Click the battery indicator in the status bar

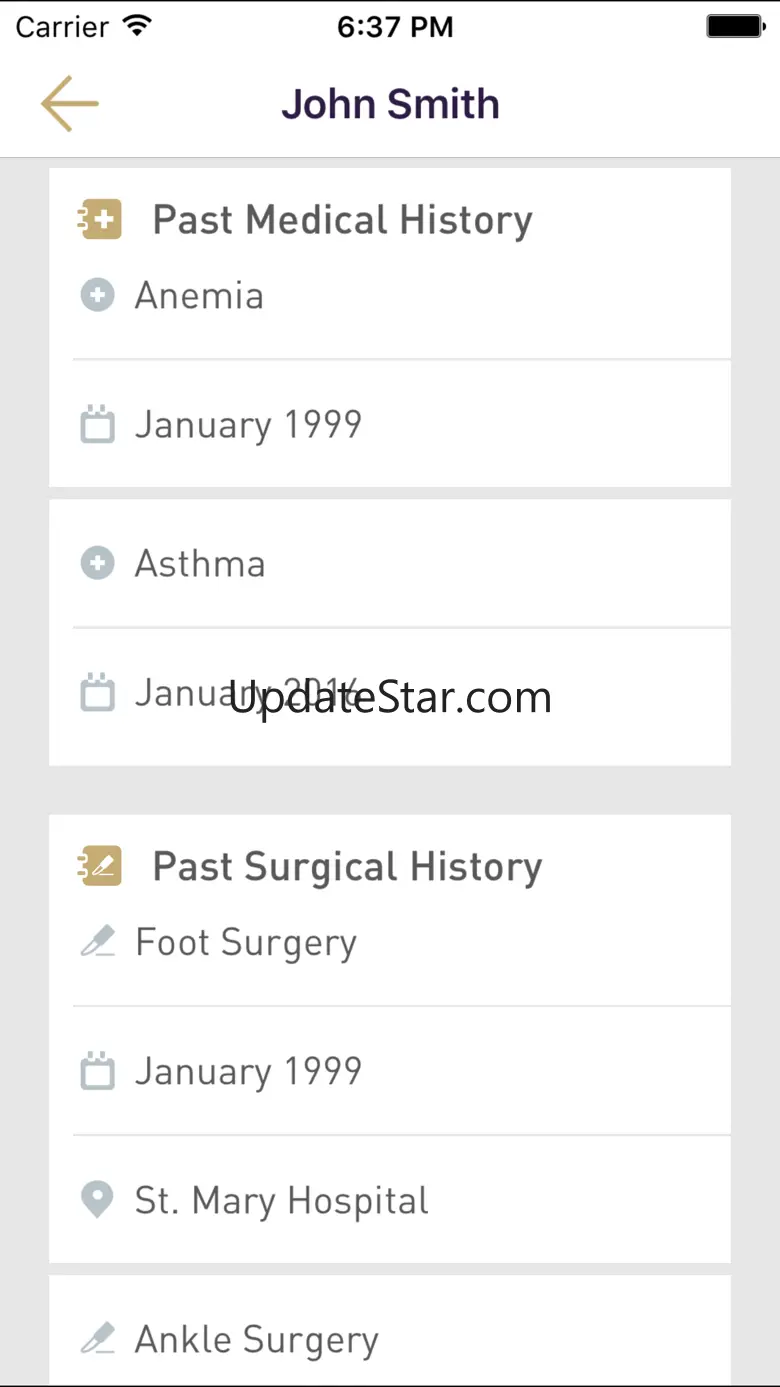coord(736,27)
